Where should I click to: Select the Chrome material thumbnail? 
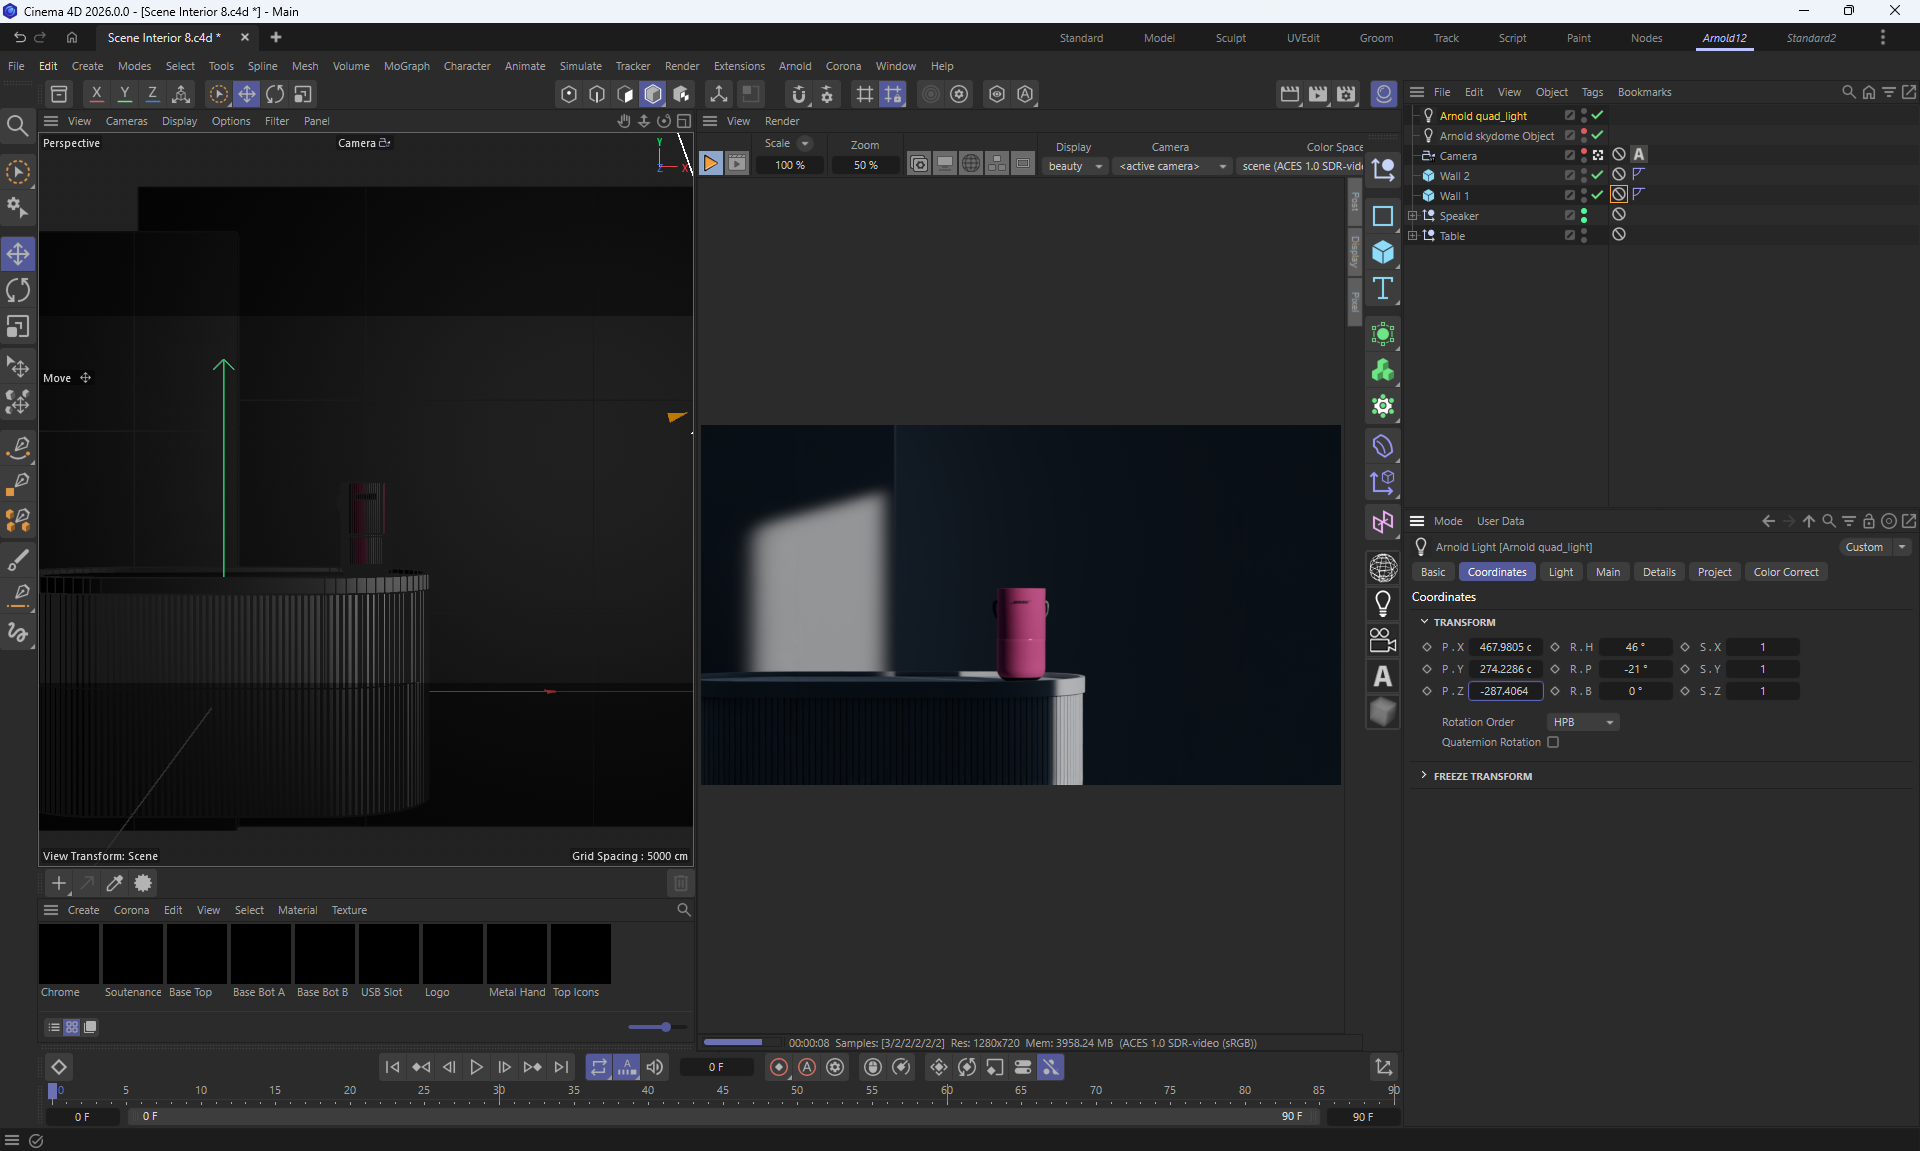69,955
